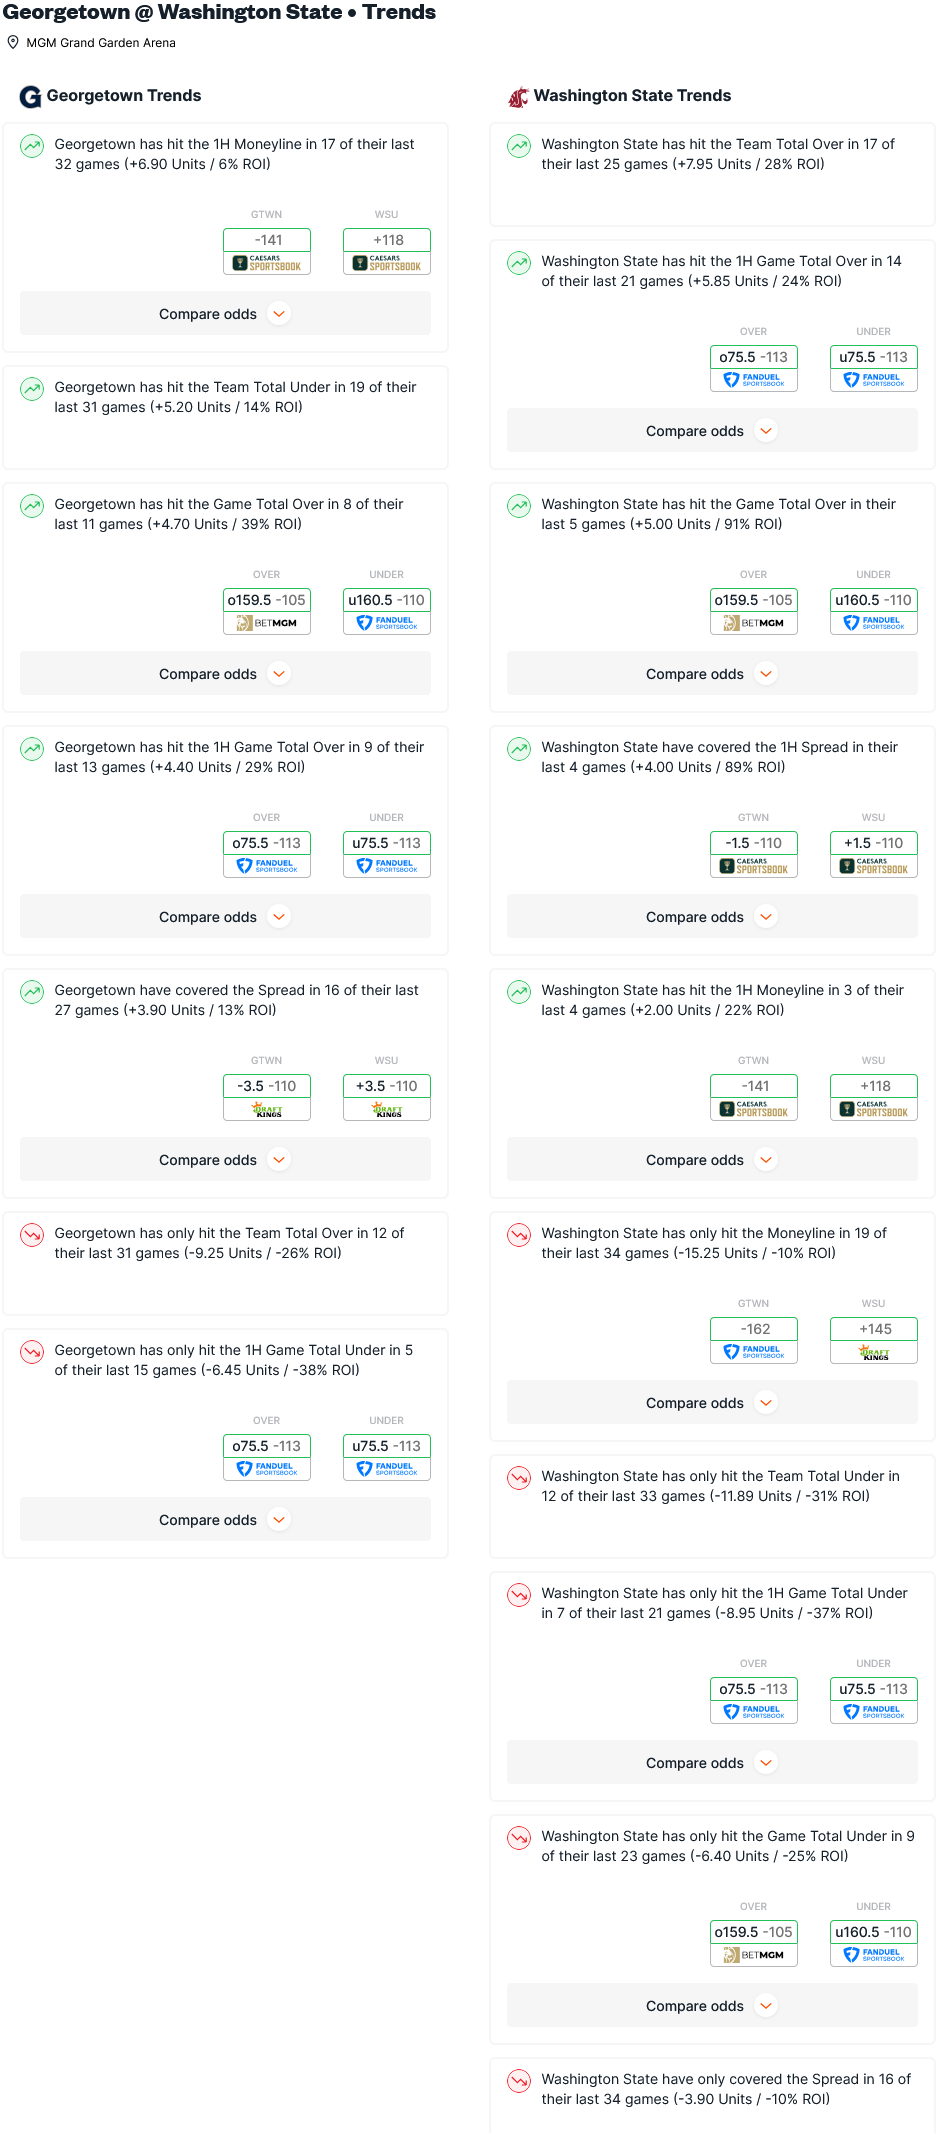Screen dimensions: 939x2133
Task: Click red trend icon for Washington State Spread trend
Action: pos(519,2081)
